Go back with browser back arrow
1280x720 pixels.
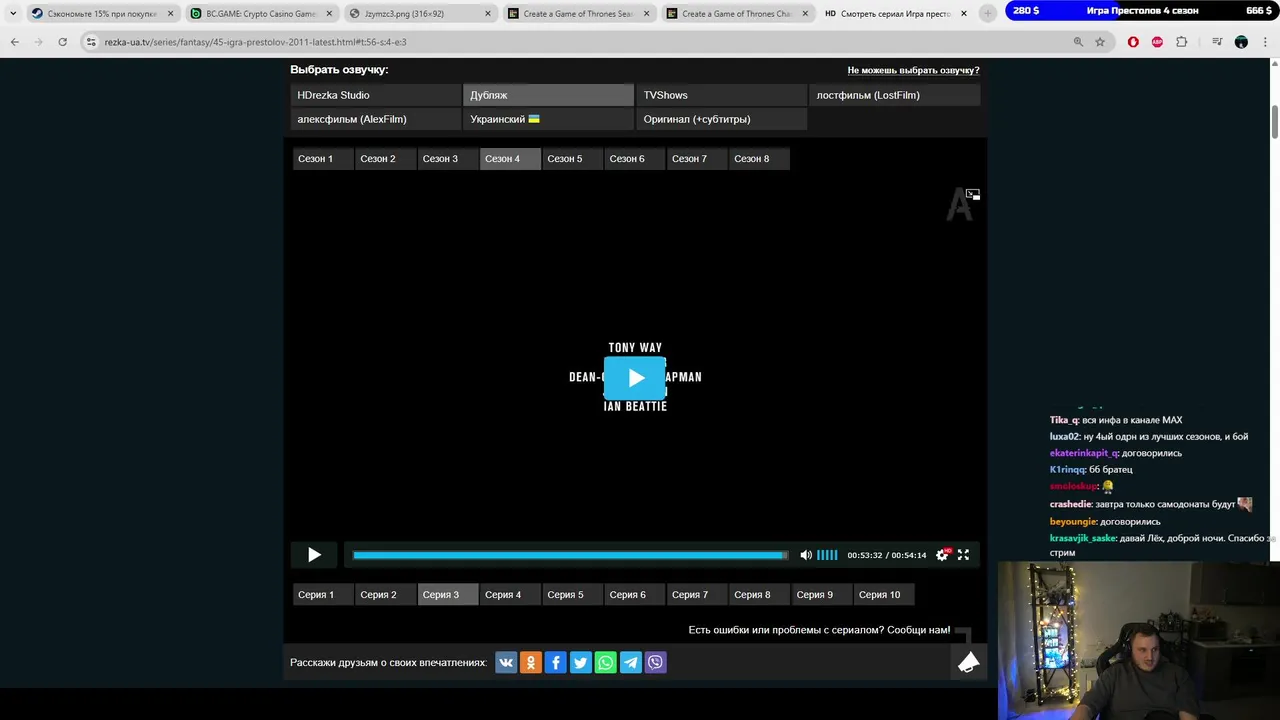(15, 42)
